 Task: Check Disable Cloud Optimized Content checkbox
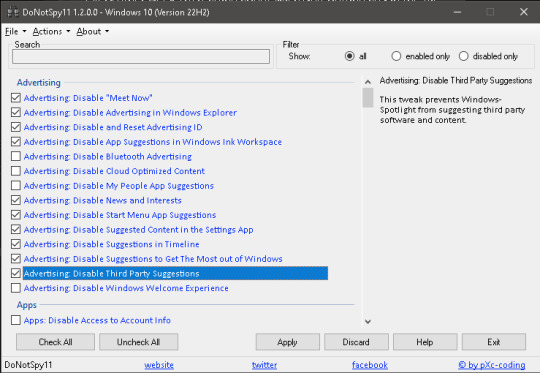point(16,171)
